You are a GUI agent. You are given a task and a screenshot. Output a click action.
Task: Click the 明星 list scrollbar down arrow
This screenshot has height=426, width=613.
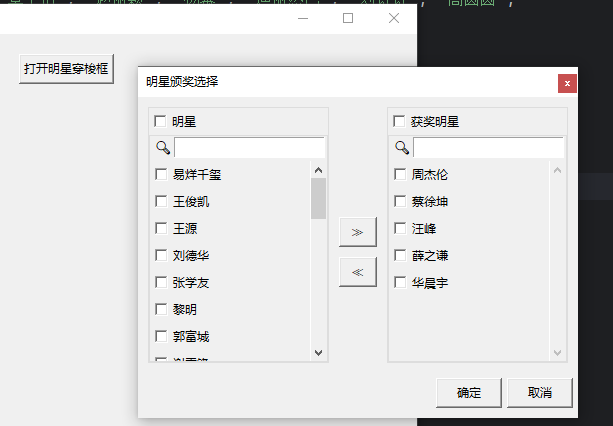(x=318, y=353)
